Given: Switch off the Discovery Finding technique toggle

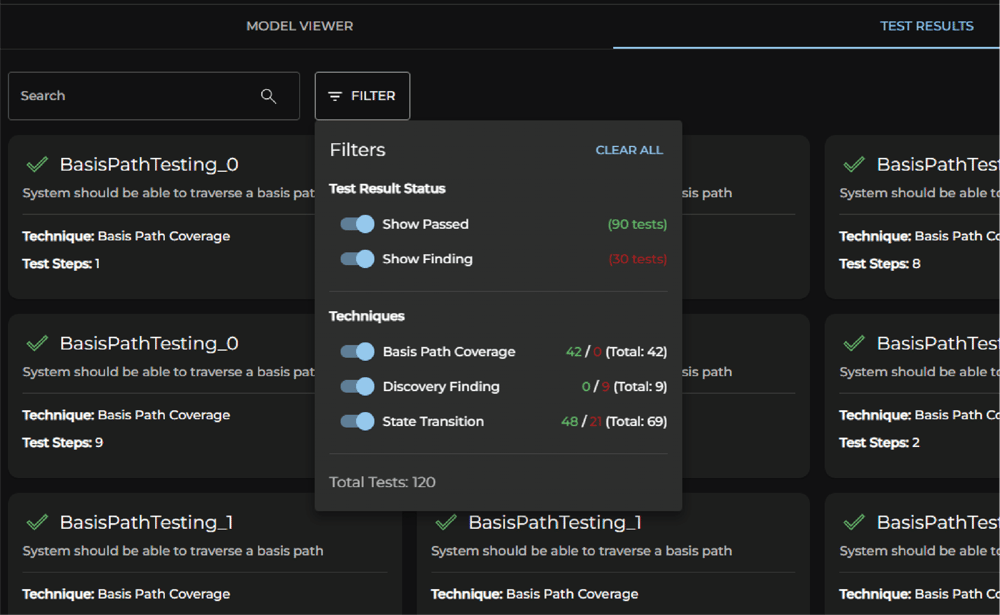Looking at the screenshot, I should click(x=357, y=387).
